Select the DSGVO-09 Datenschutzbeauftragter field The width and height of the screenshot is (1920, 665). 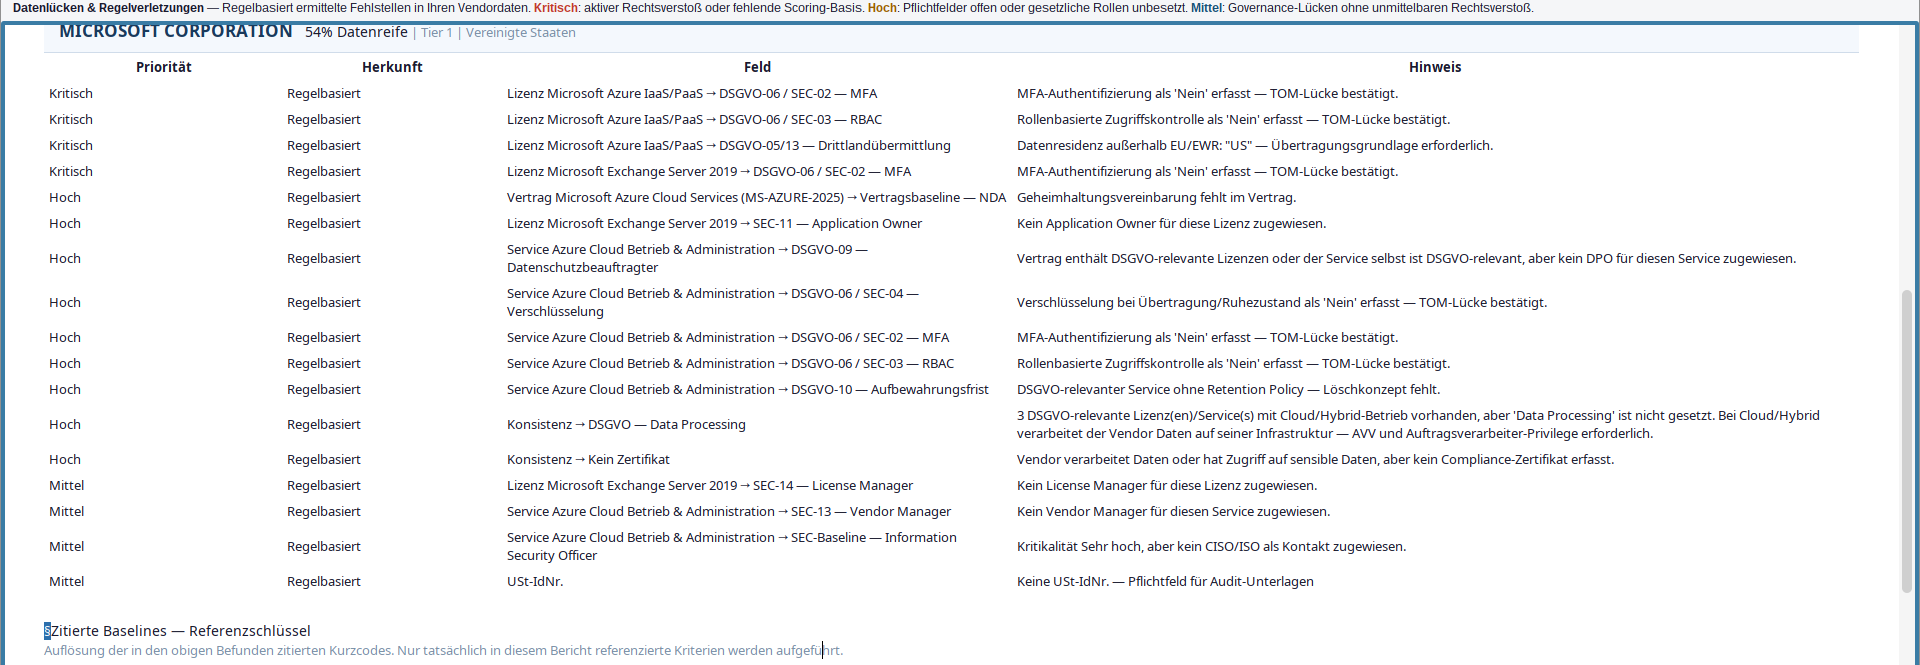(687, 258)
